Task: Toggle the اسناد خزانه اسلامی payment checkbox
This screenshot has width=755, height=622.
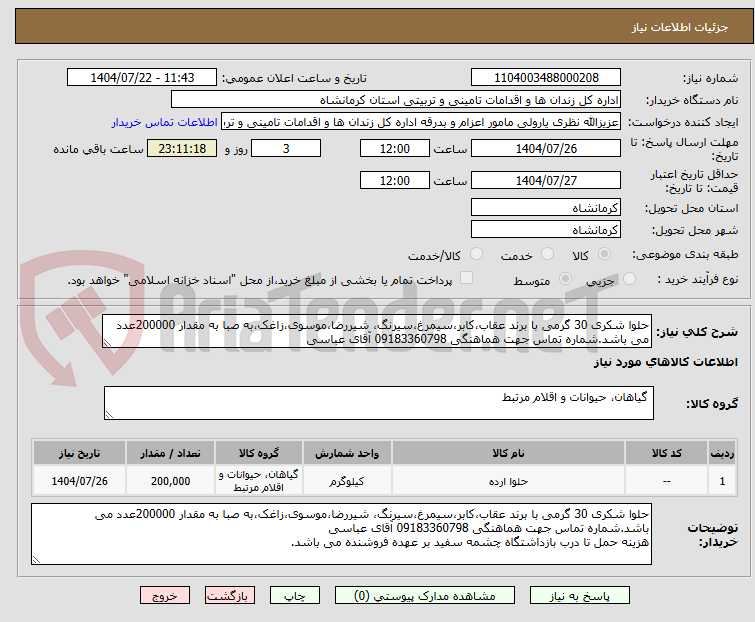Action: coord(466,278)
